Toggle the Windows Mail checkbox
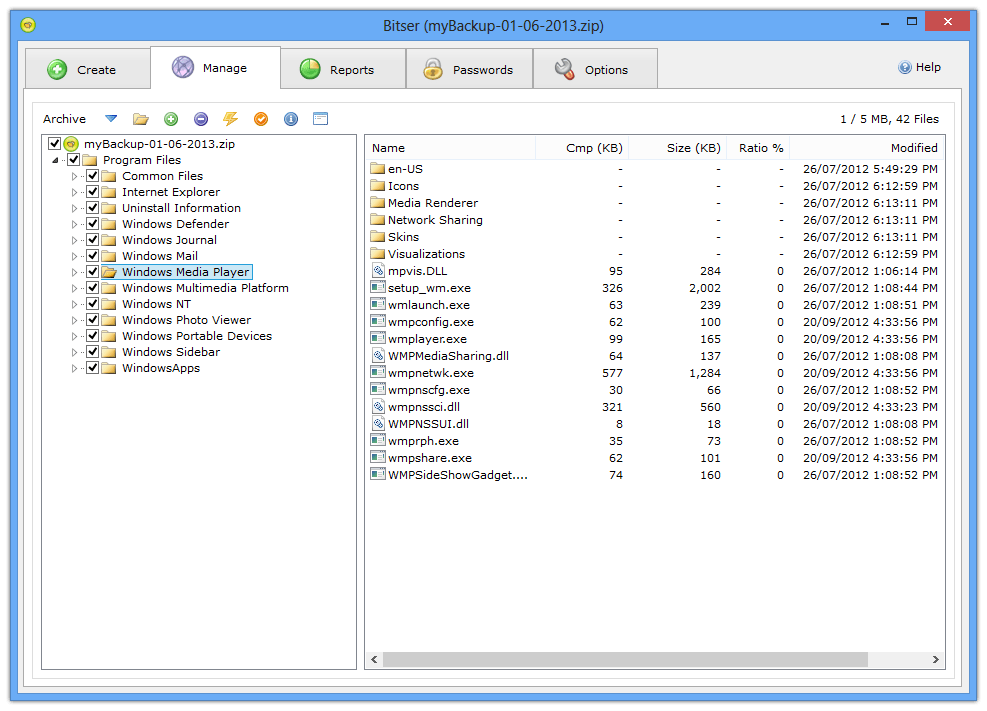Screen dimensions: 987x711 [93, 256]
